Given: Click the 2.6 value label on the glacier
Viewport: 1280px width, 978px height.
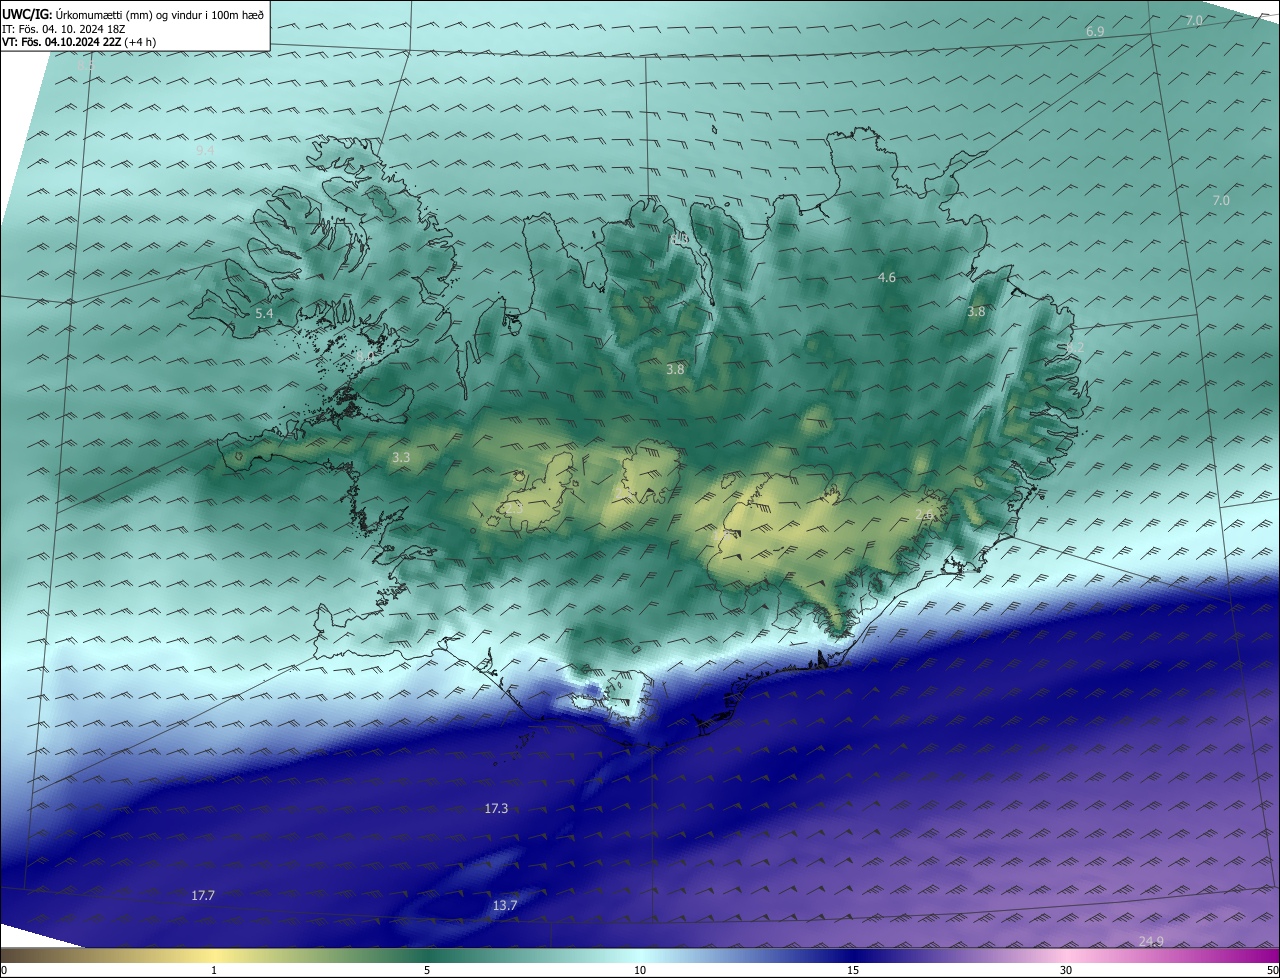Looking at the screenshot, I should pos(924,514).
